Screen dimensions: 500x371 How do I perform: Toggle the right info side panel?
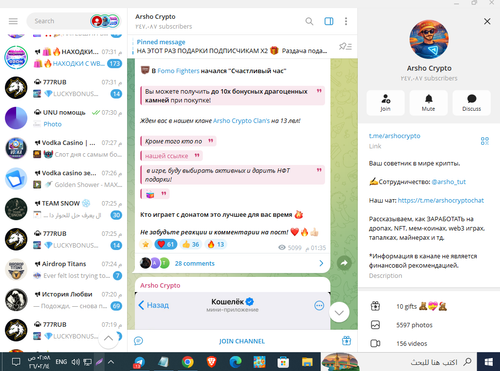(x=329, y=21)
